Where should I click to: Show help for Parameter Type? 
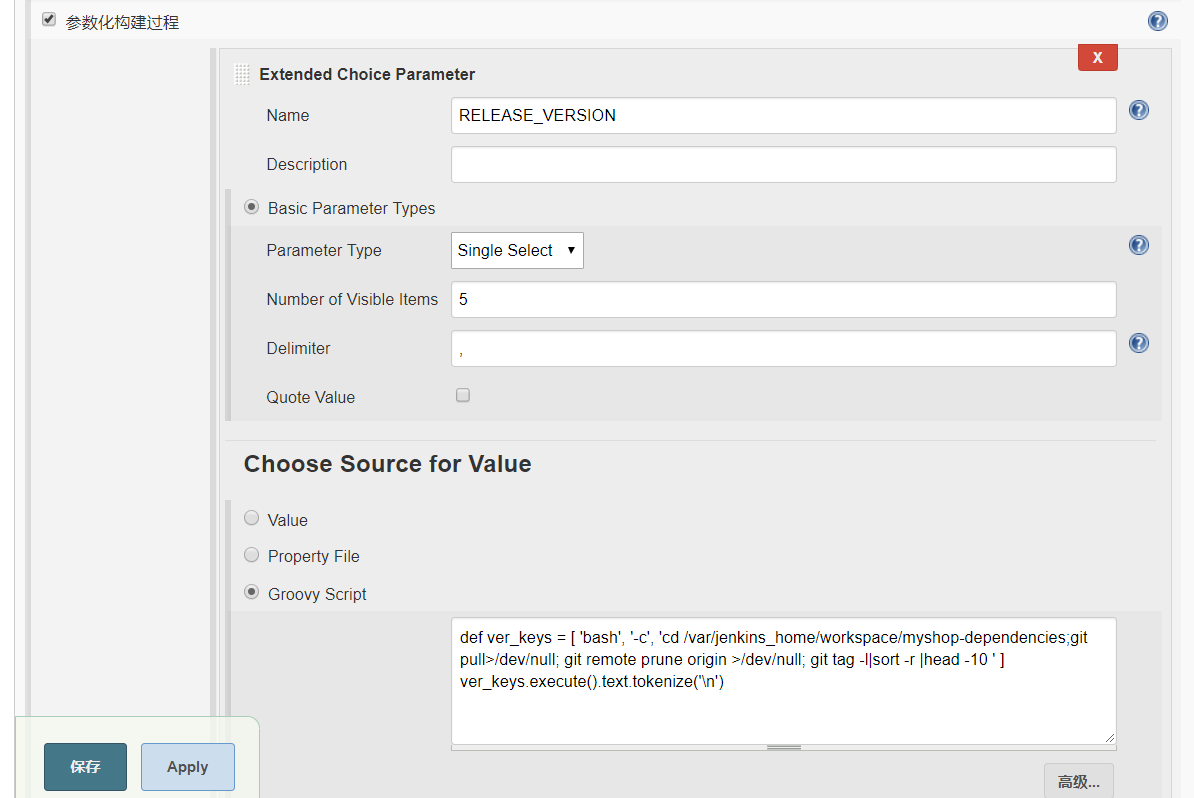pos(1138,245)
